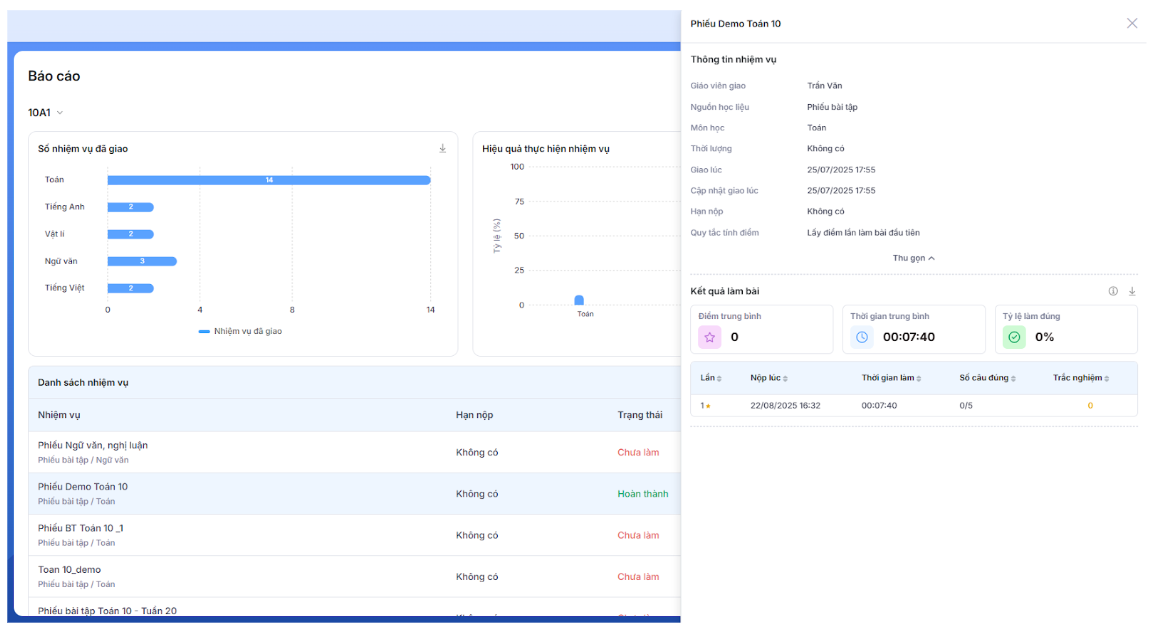Close the Phiếu Demo Toán 10 panel
The width and height of the screenshot is (1163, 633).
[x=1132, y=23]
